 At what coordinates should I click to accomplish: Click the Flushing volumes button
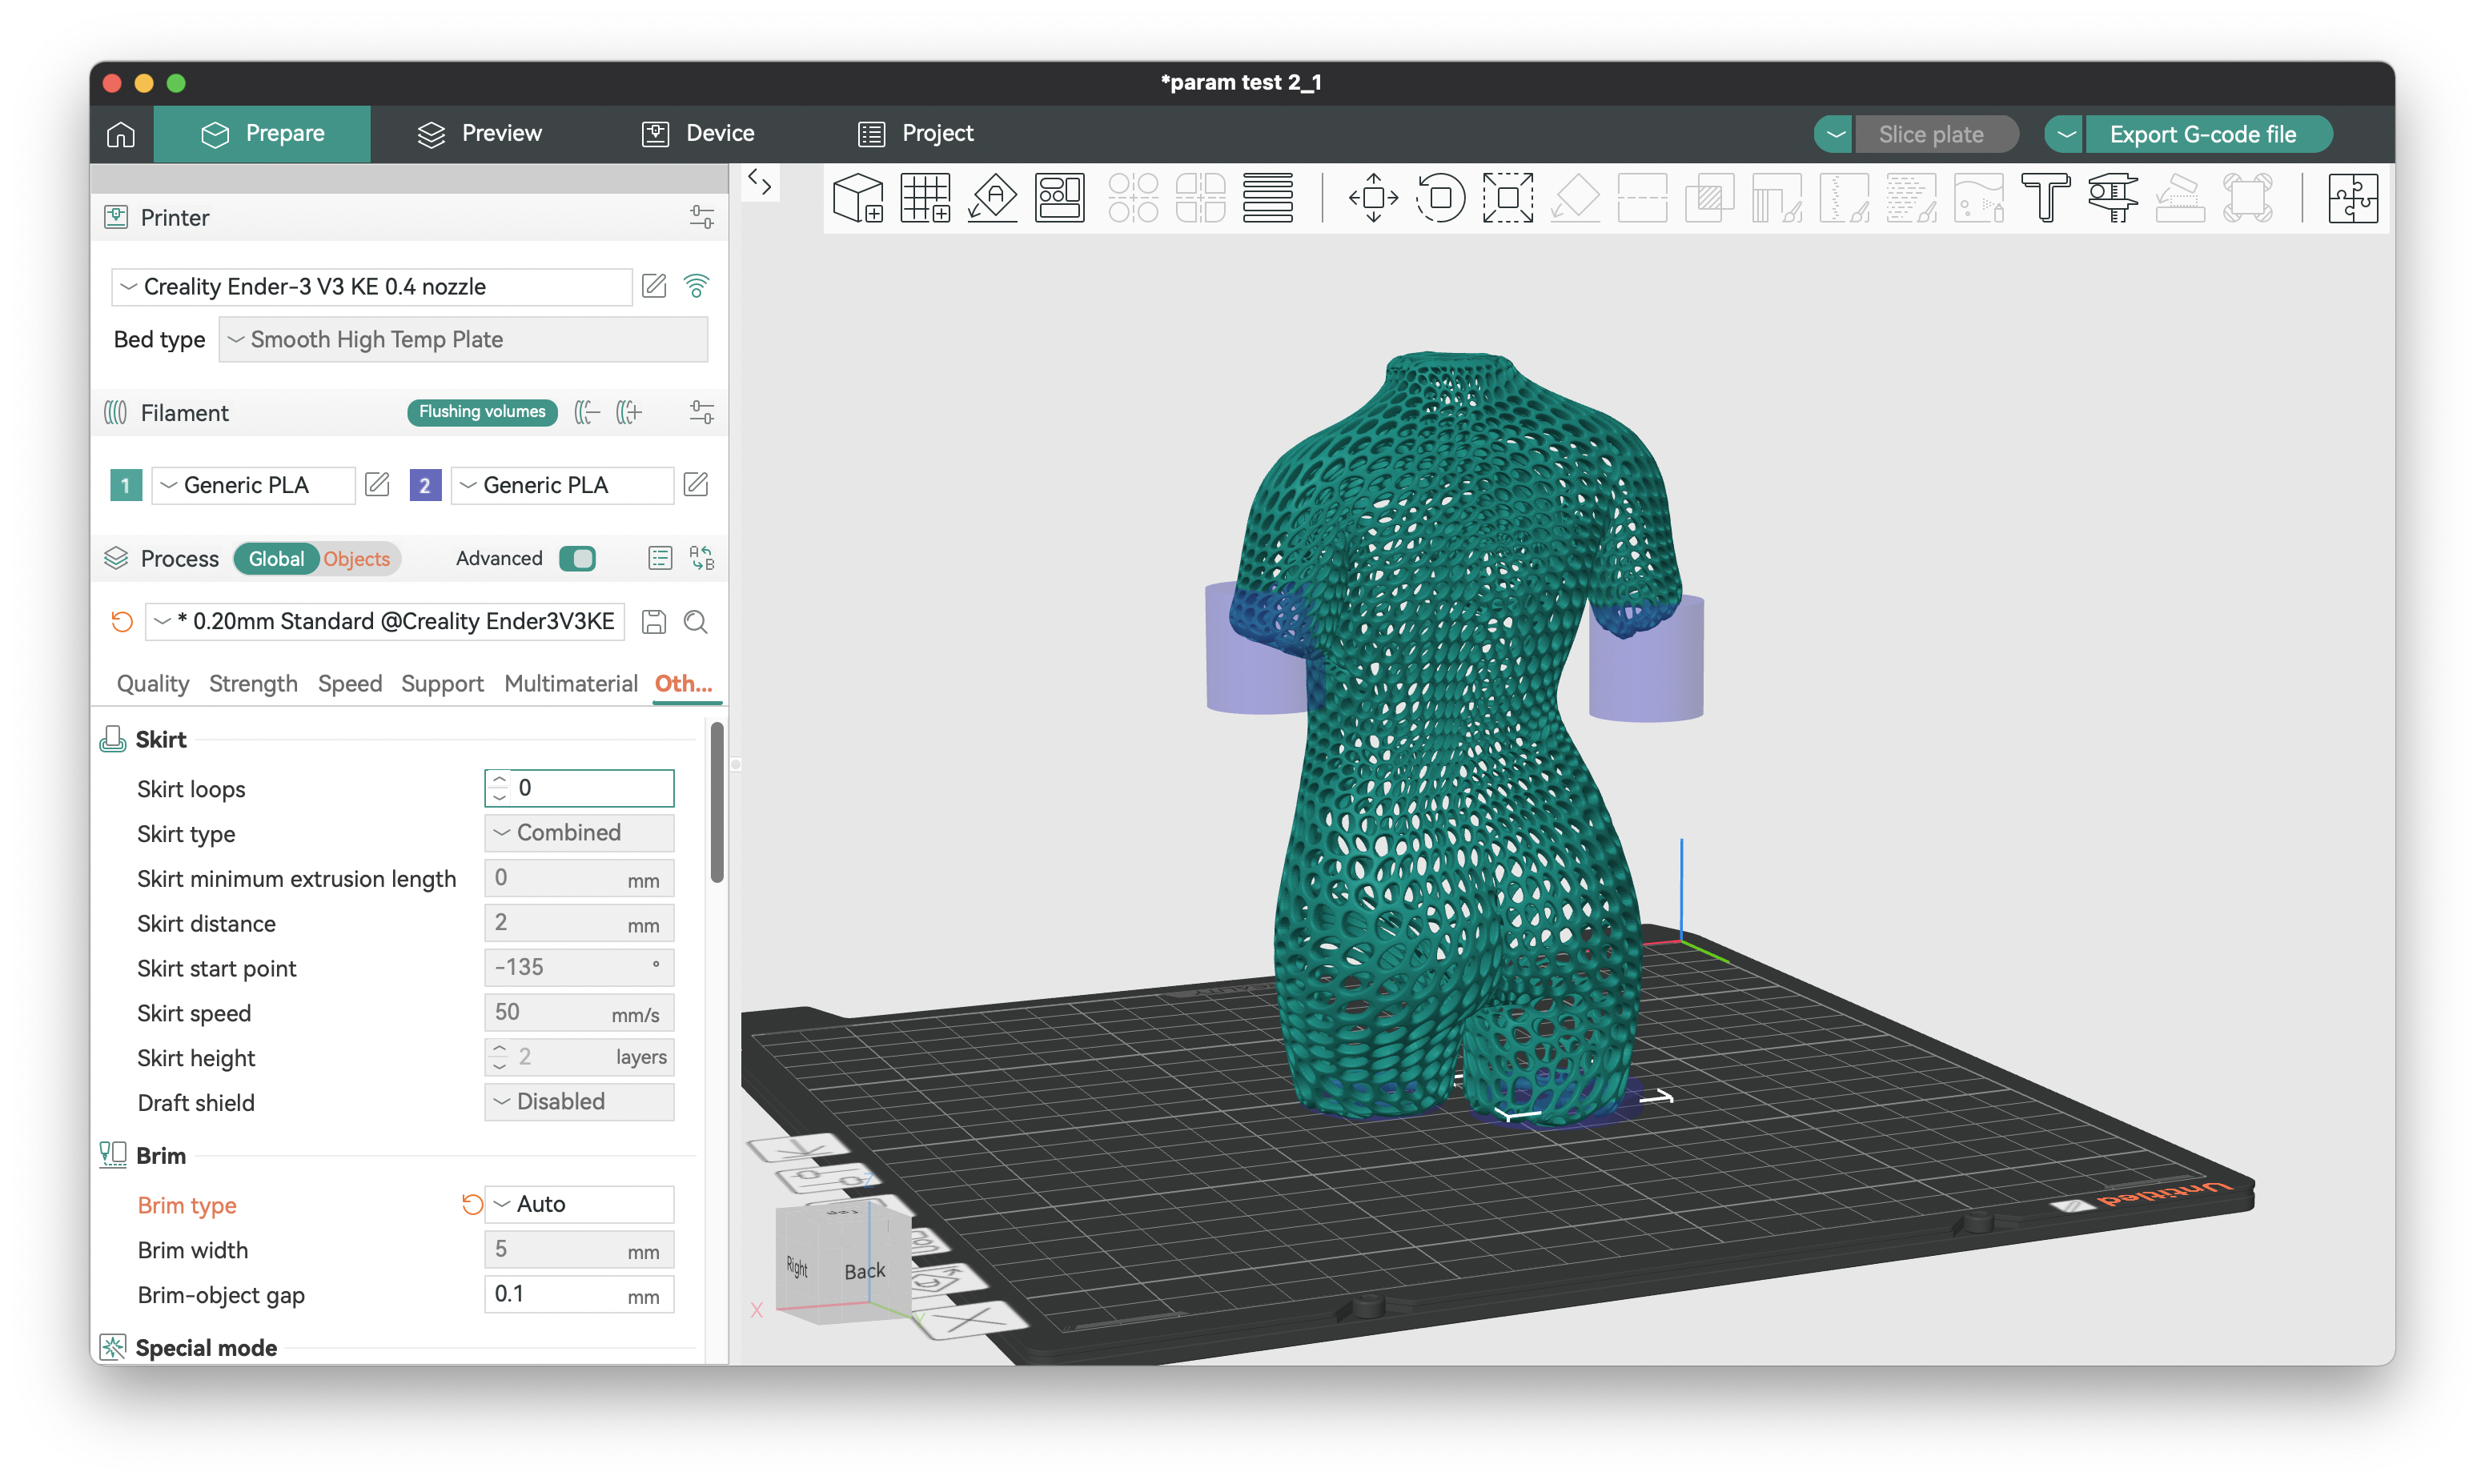482,412
